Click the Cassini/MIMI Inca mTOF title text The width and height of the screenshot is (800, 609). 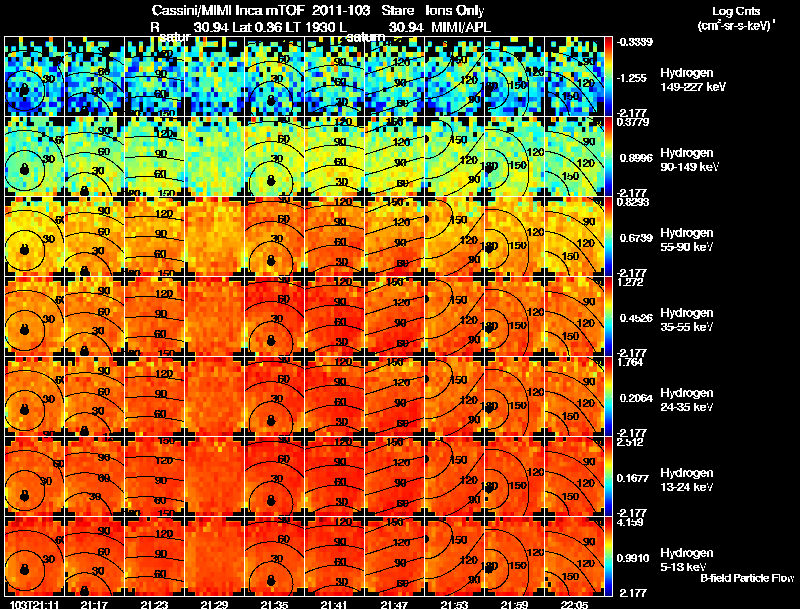point(228,11)
